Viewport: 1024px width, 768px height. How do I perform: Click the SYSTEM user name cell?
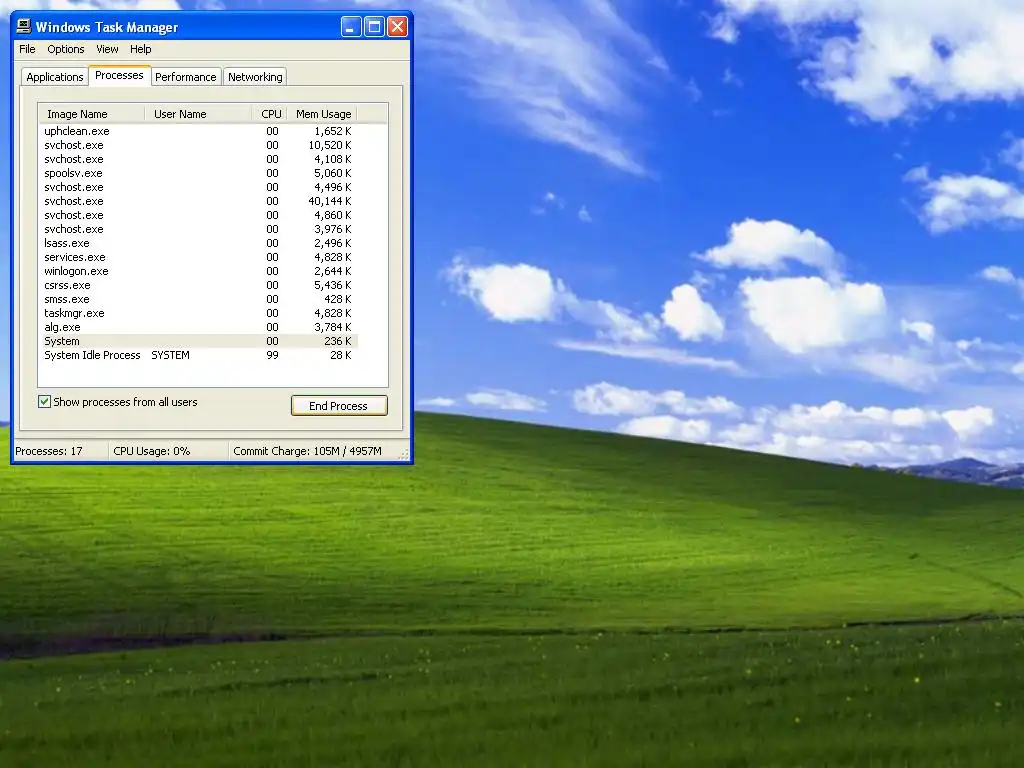pos(170,355)
